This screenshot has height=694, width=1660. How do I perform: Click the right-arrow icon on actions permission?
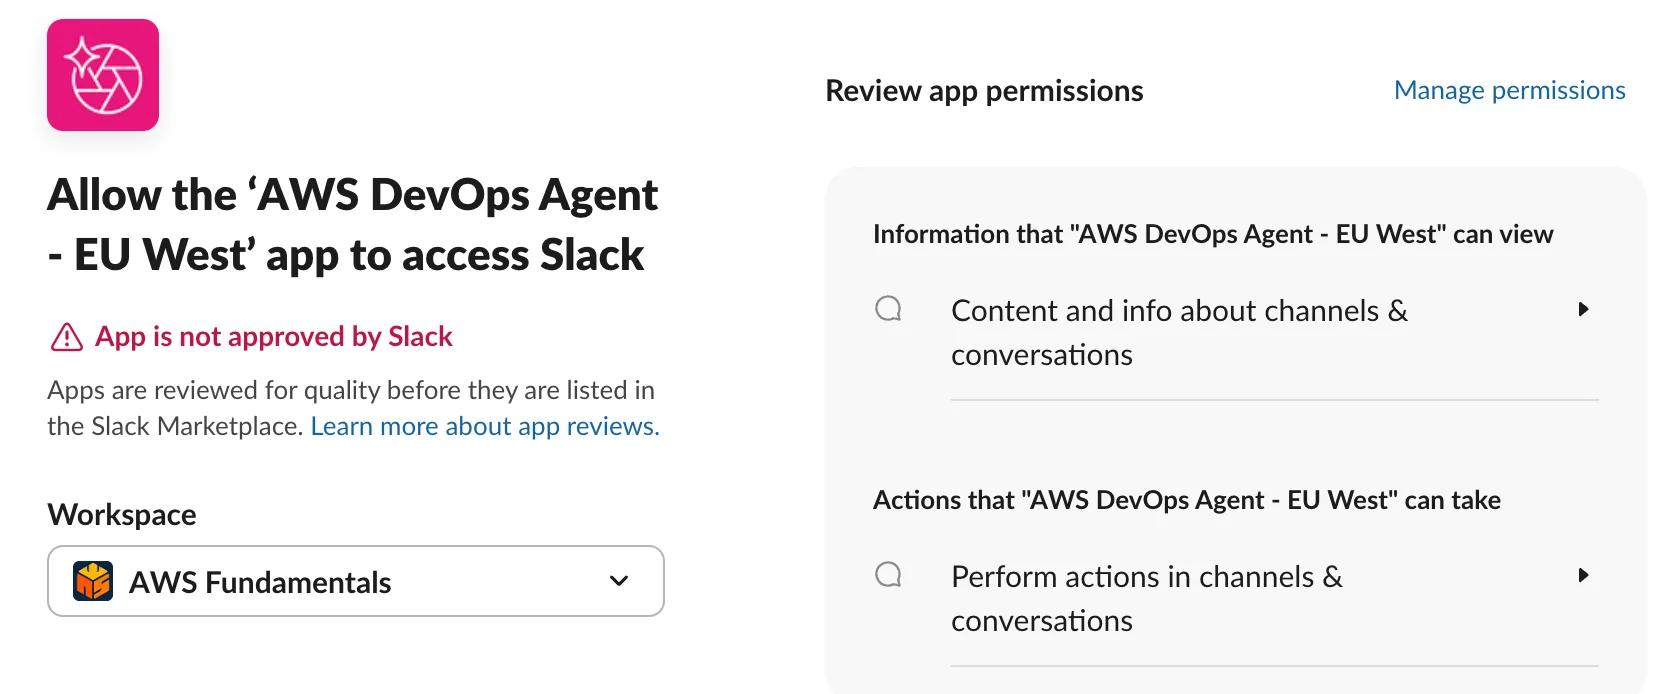pos(1583,576)
